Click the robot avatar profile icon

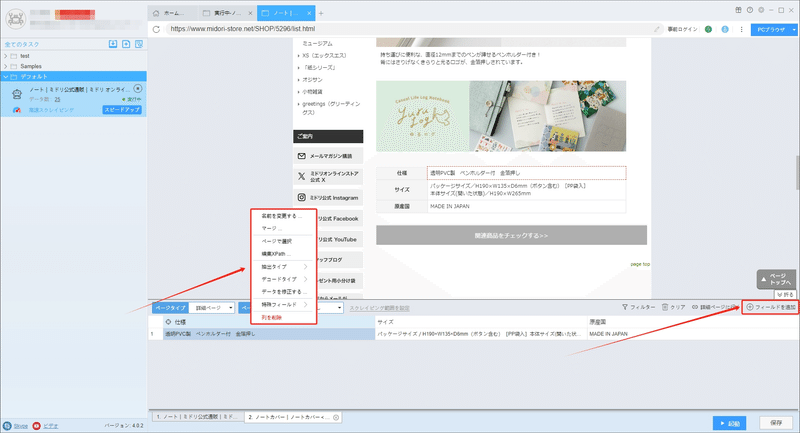click(16, 19)
